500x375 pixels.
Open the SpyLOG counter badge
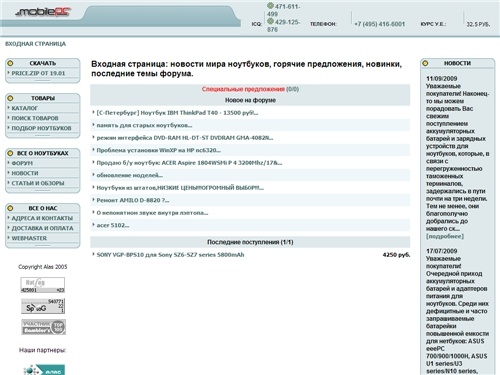tap(43, 306)
